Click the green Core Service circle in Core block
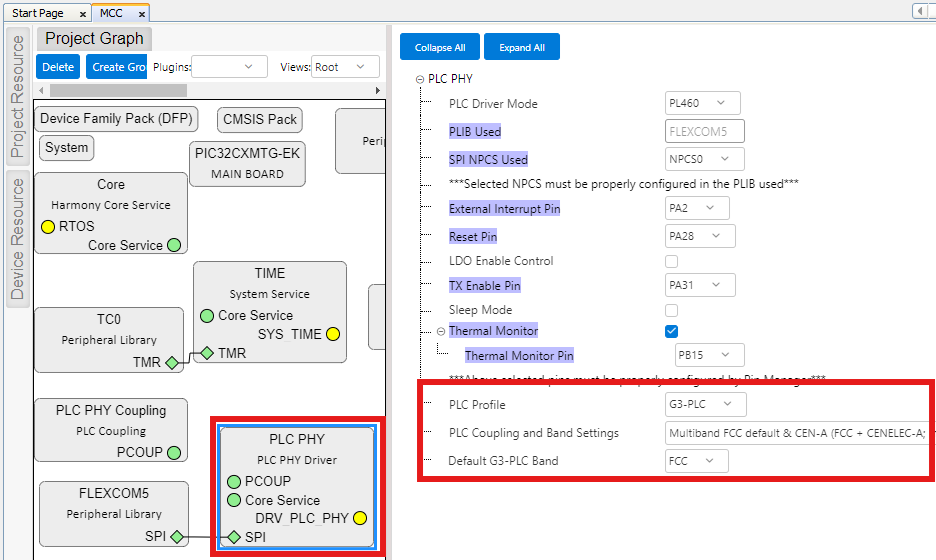 point(174,245)
